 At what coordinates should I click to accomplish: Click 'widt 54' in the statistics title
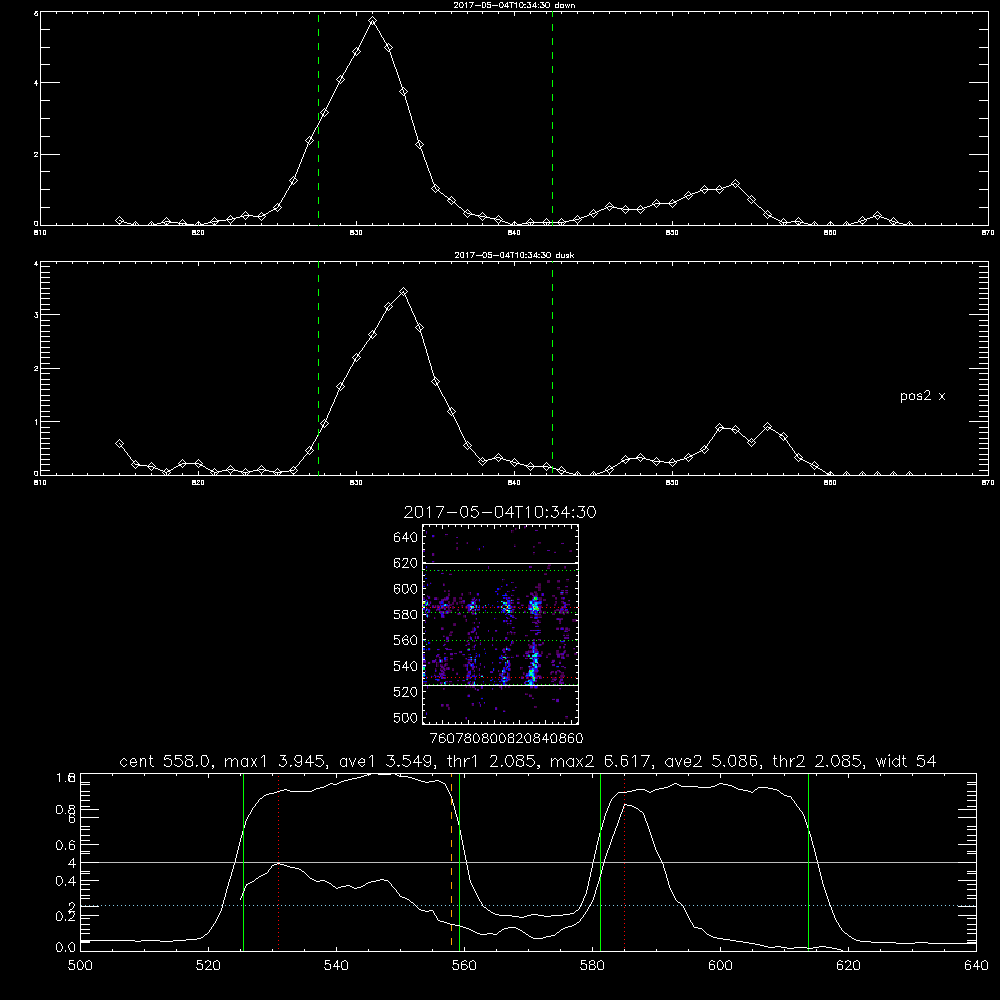point(906,761)
